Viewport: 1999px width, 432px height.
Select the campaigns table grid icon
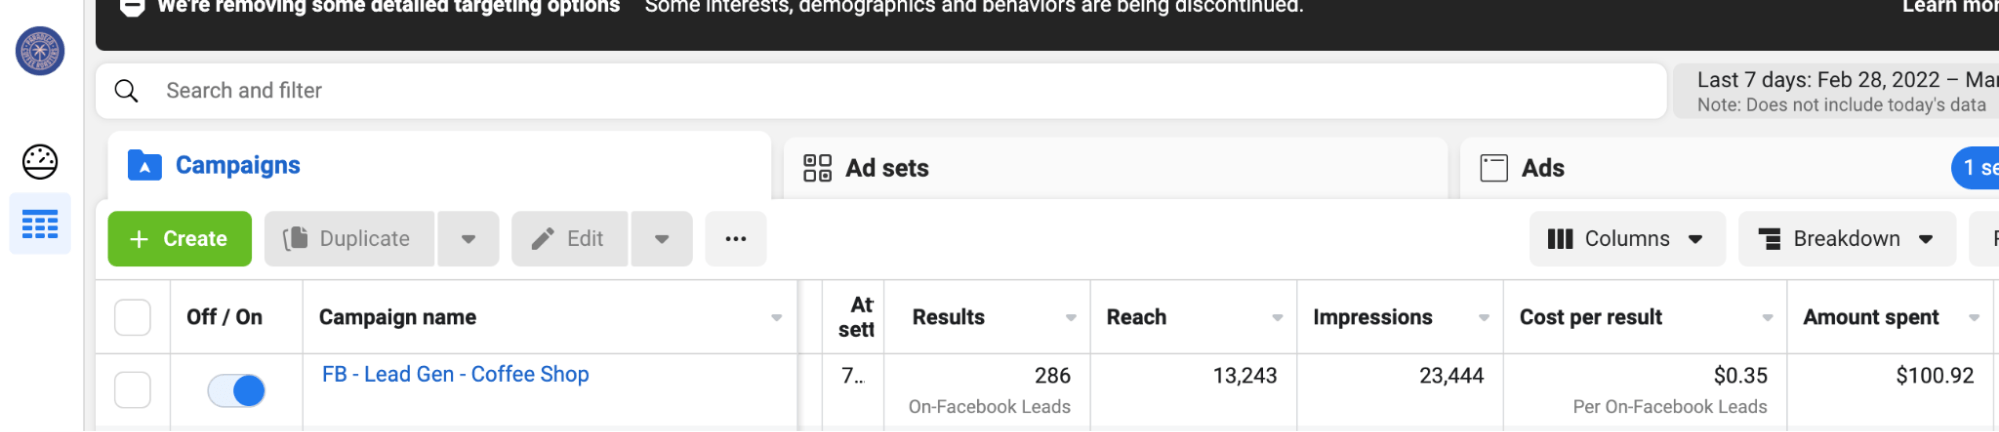pos(40,224)
